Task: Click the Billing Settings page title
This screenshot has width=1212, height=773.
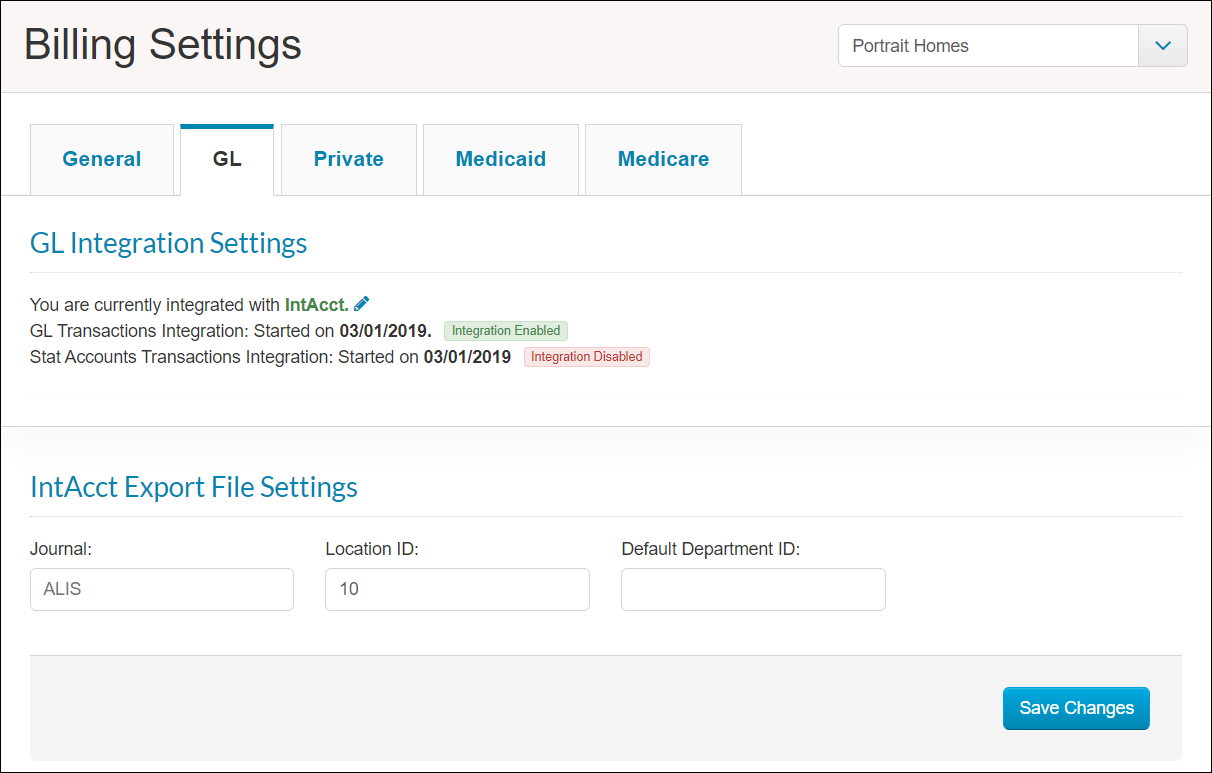Action: point(163,46)
